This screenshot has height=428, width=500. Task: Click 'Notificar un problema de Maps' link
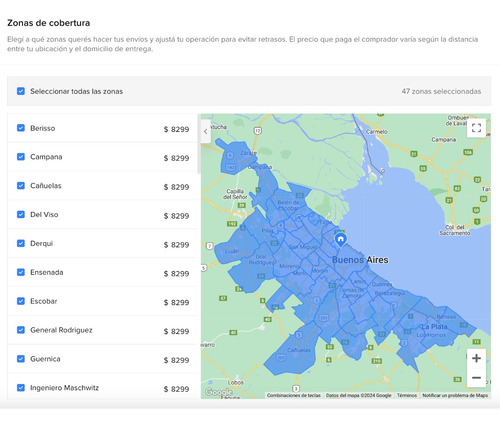click(455, 395)
